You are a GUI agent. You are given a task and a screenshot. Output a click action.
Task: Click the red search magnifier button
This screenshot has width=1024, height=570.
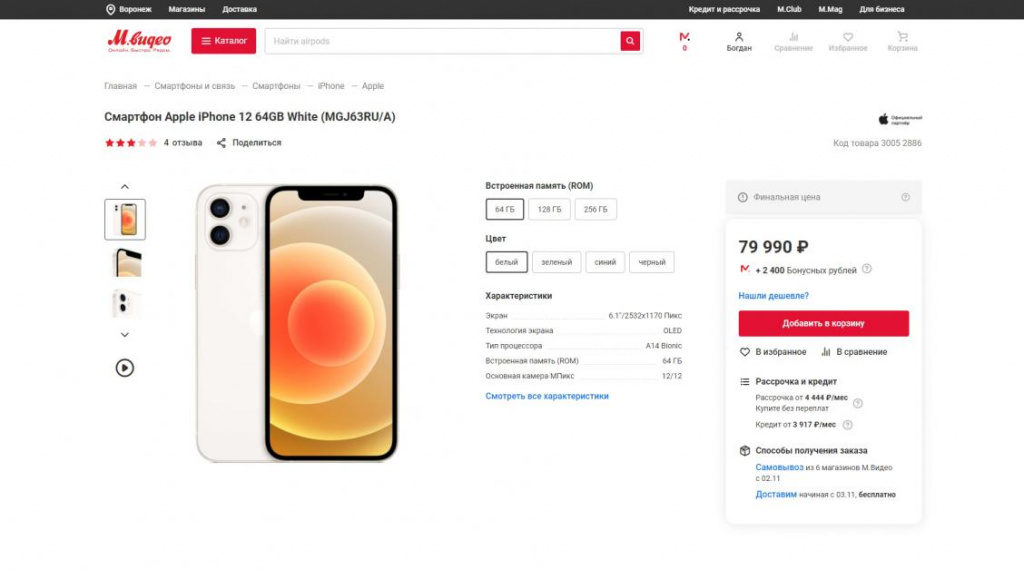pyautogui.click(x=630, y=41)
